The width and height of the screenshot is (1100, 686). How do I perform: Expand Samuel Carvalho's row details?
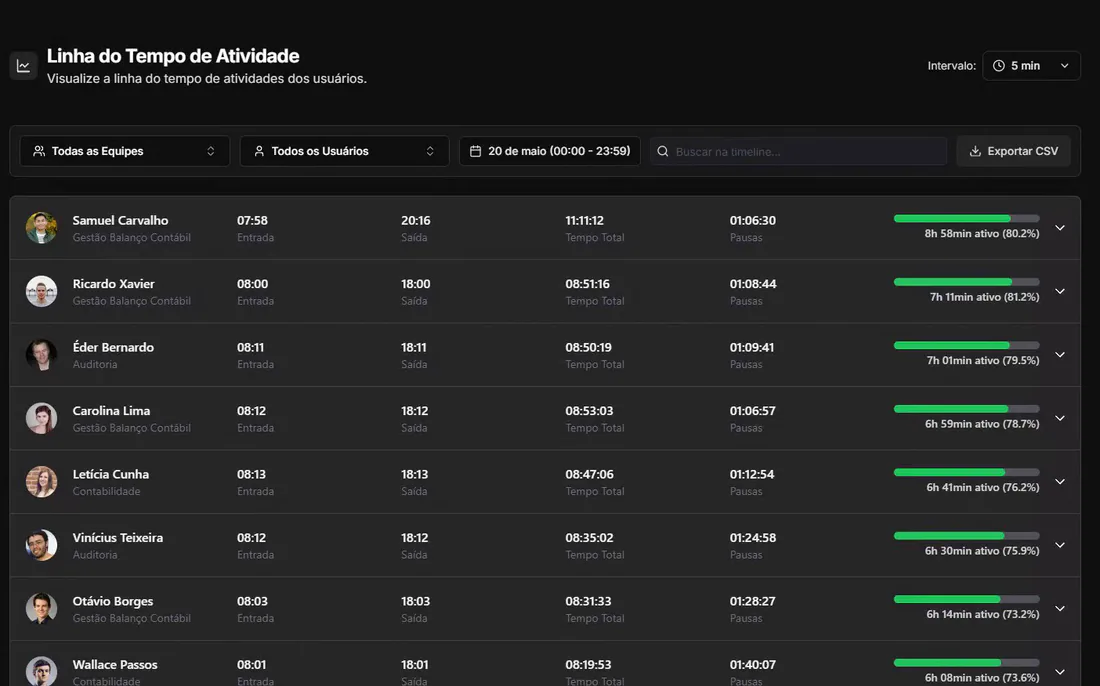tap(1060, 228)
